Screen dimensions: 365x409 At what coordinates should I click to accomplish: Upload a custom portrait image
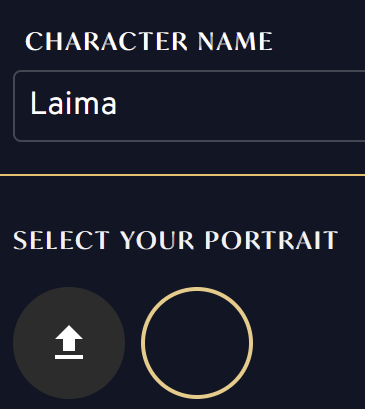coord(69,343)
